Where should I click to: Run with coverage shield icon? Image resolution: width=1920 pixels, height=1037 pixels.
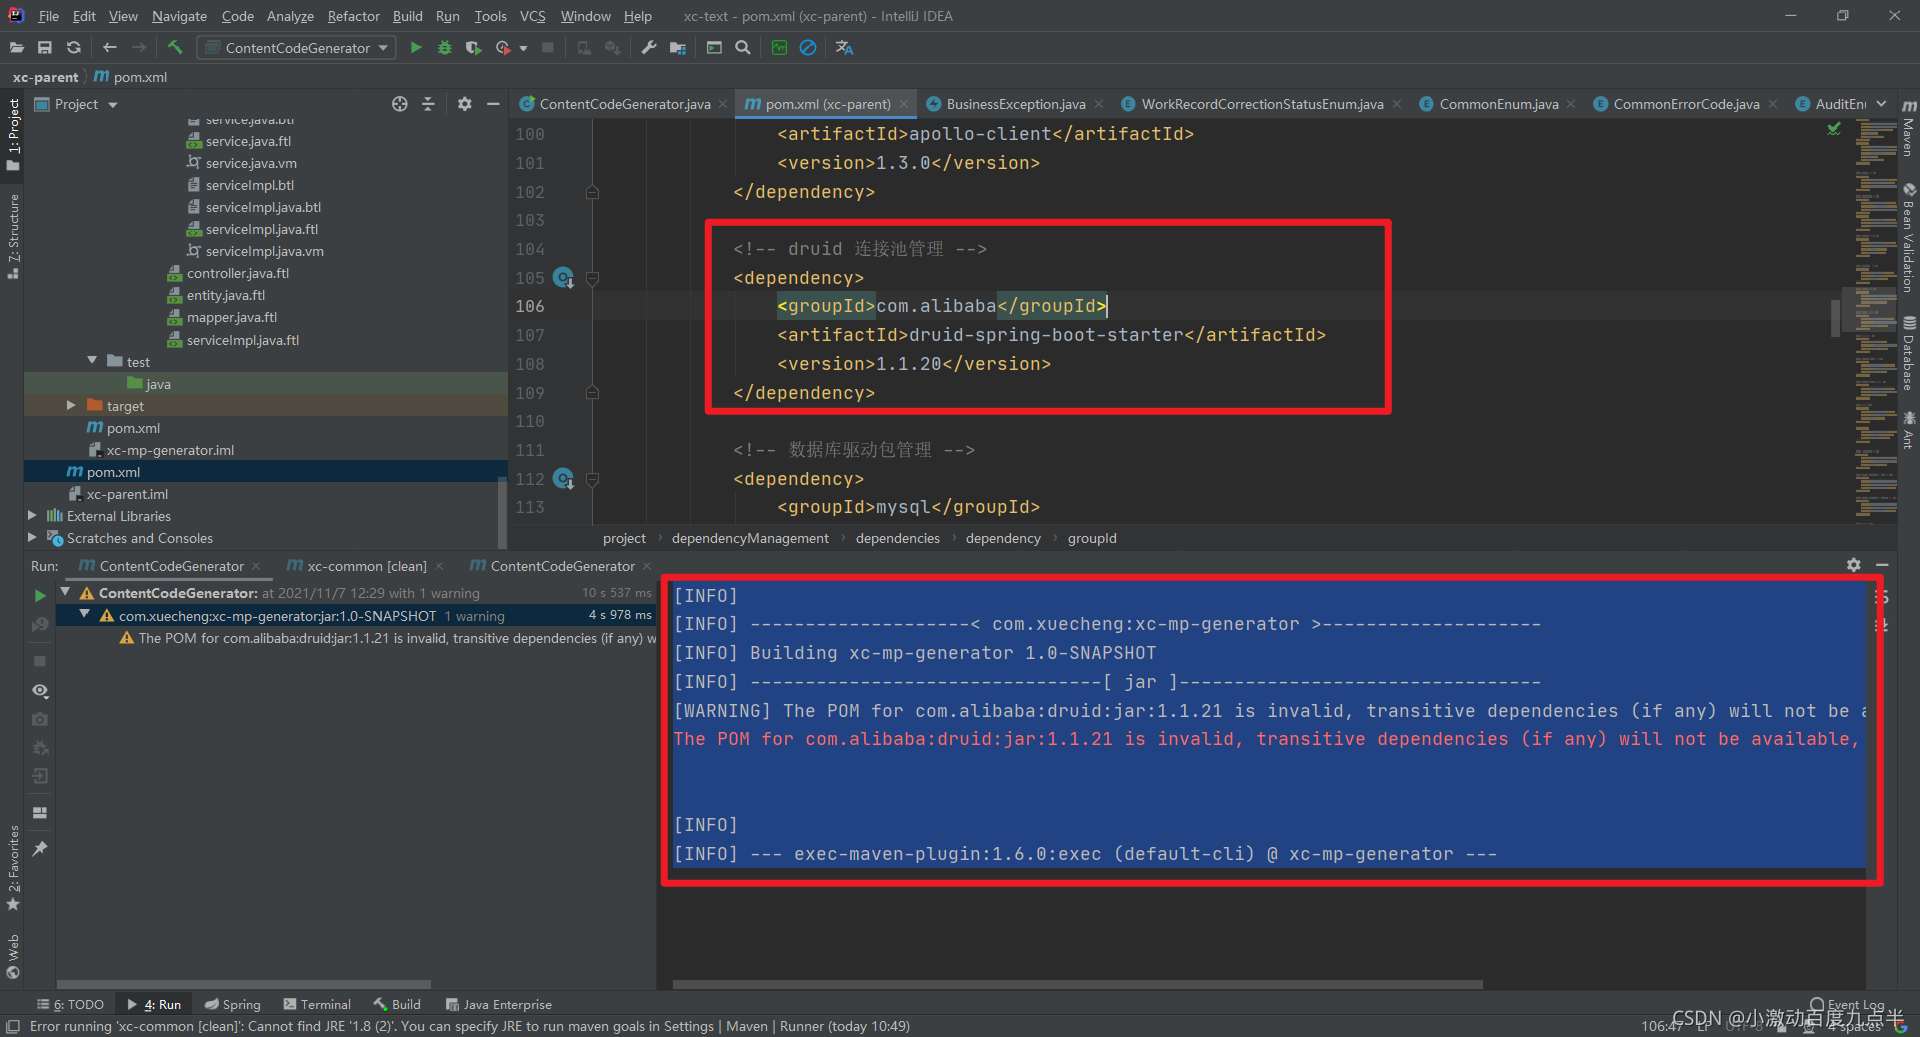click(473, 47)
